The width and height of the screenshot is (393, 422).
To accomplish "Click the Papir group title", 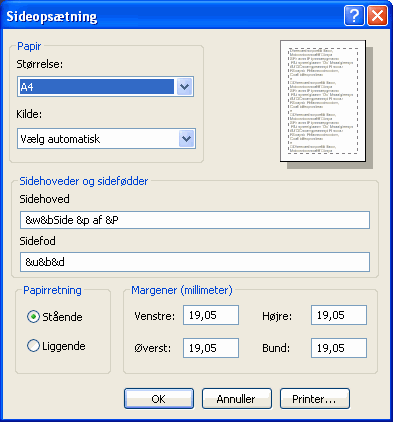I will click(29, 46).
